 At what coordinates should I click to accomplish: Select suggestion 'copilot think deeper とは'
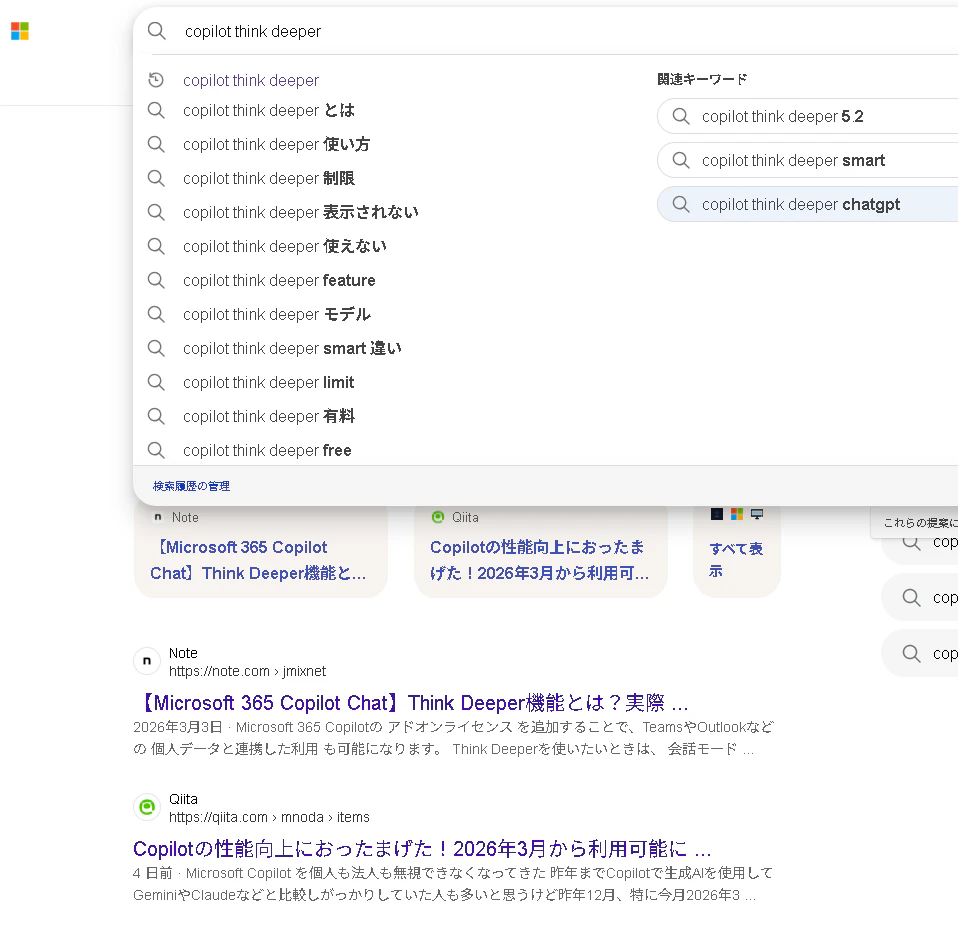[x=268, y=111]
